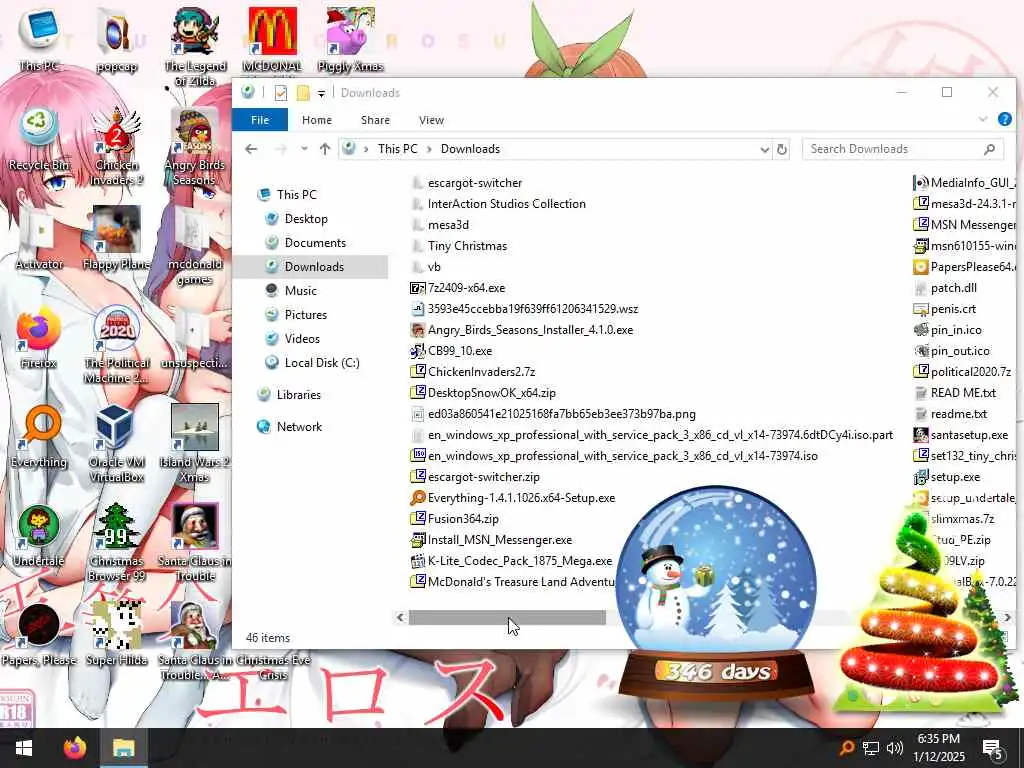1024x768 pixels.
Task: Open the Firefox desktop shortcut
Action: tap(39, 337)
